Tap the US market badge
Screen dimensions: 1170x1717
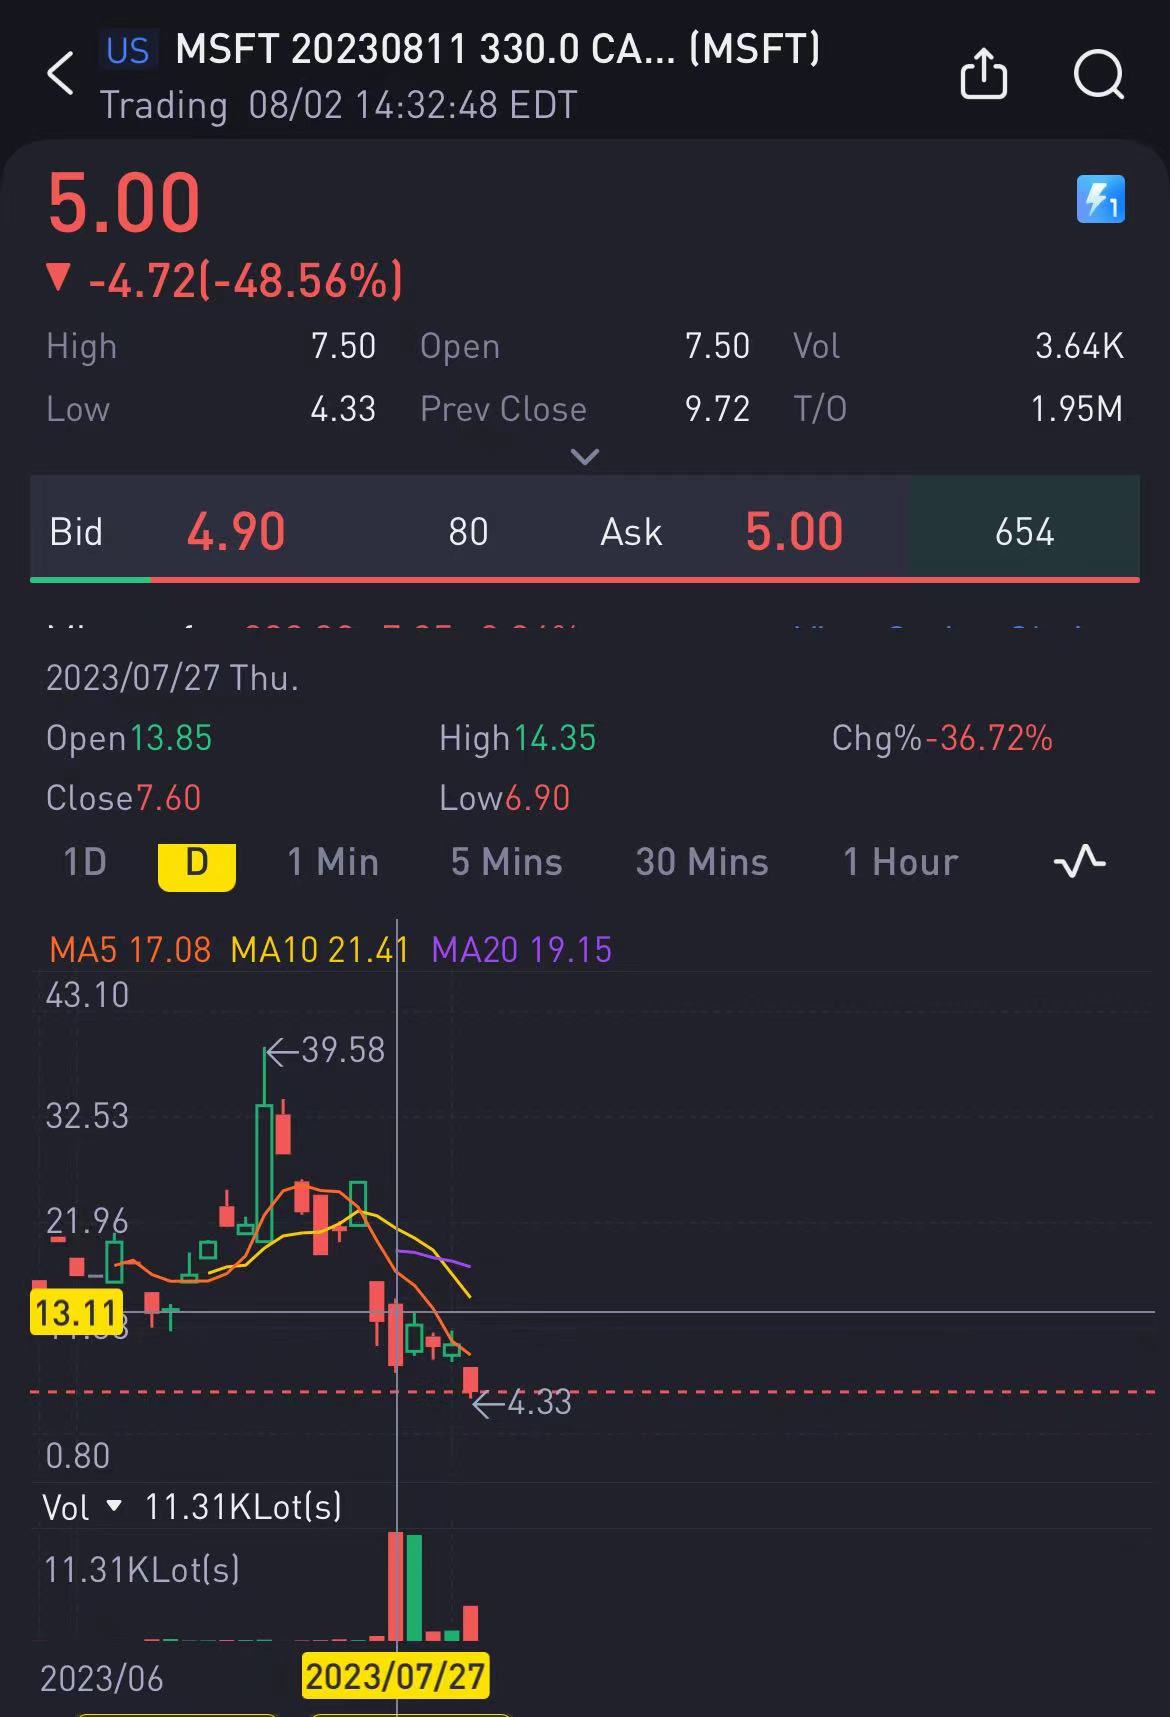[x=128, y=50]
